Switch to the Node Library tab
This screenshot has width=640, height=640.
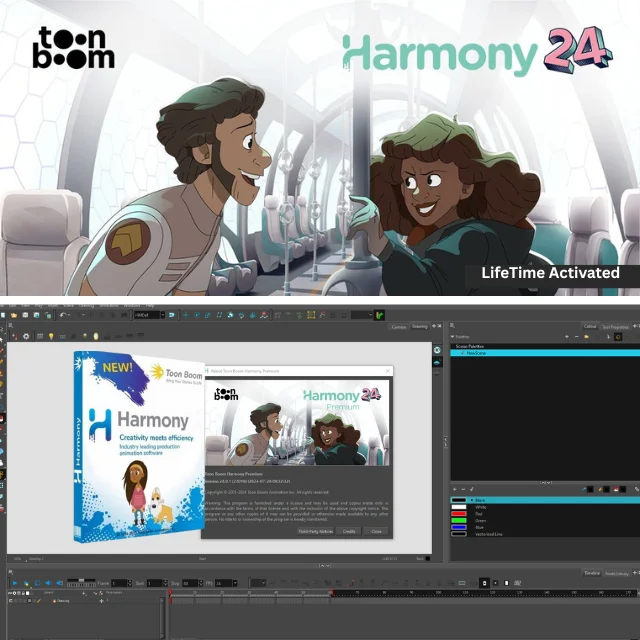[616, 573]
